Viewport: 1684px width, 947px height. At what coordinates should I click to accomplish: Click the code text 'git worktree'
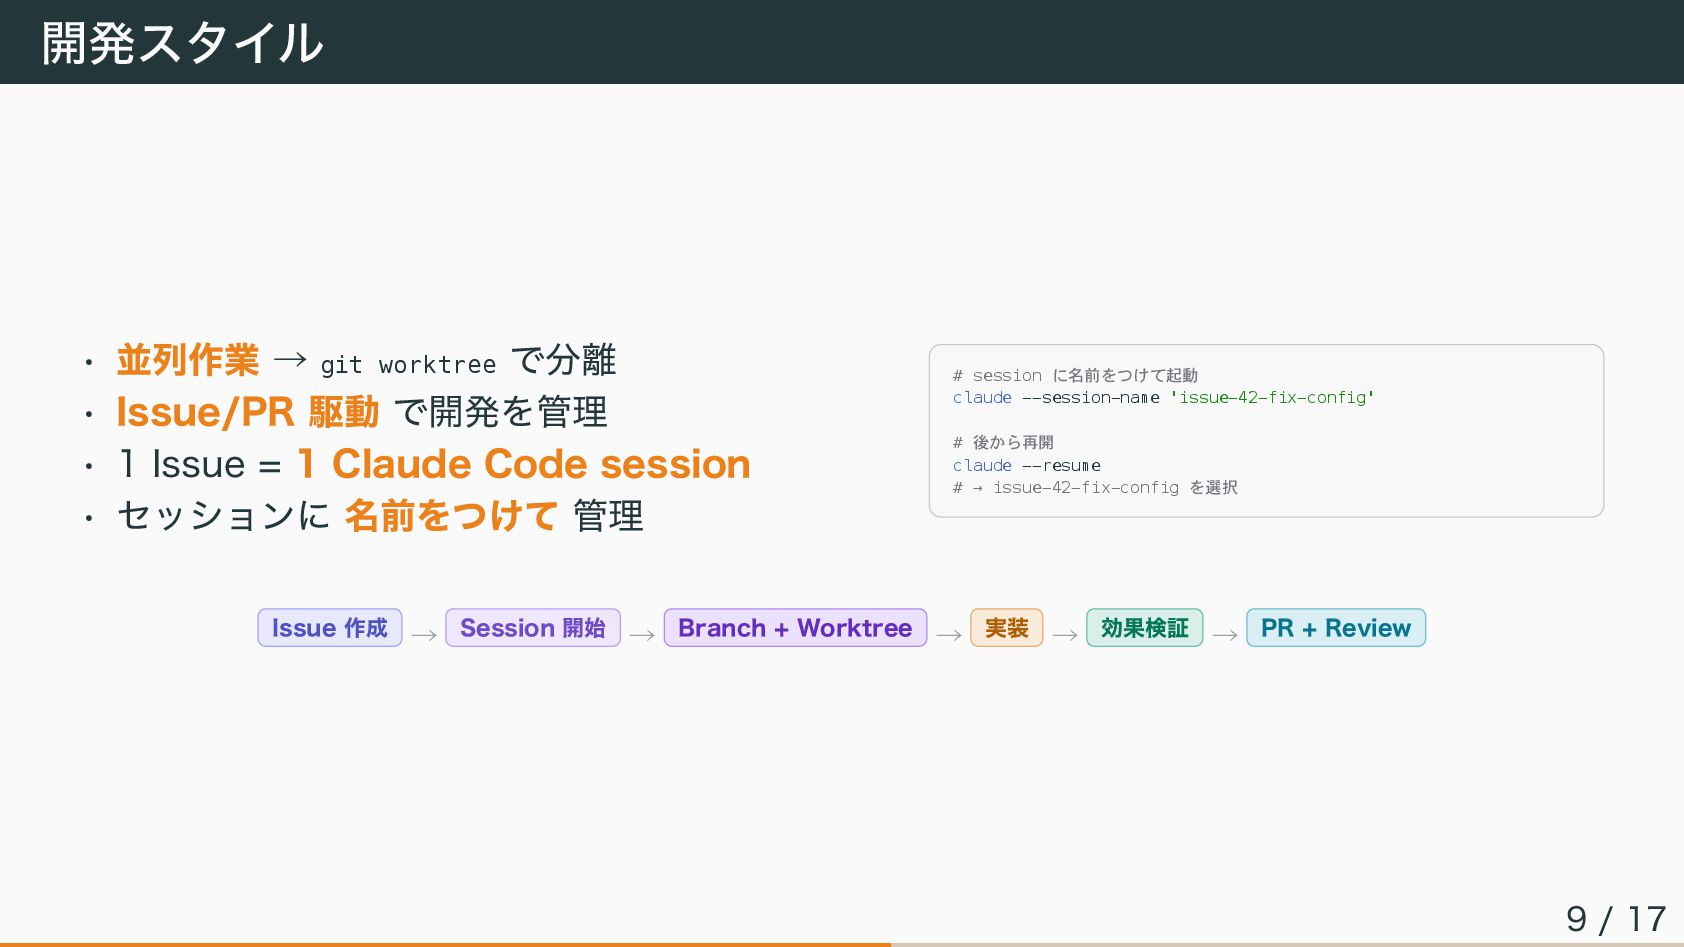(408, 365)
